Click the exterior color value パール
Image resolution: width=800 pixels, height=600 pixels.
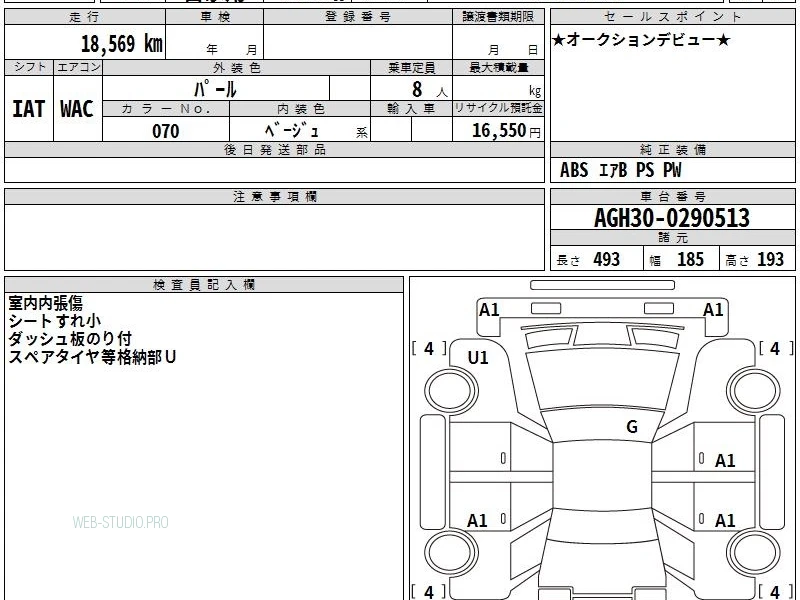(x=215, y=89)
